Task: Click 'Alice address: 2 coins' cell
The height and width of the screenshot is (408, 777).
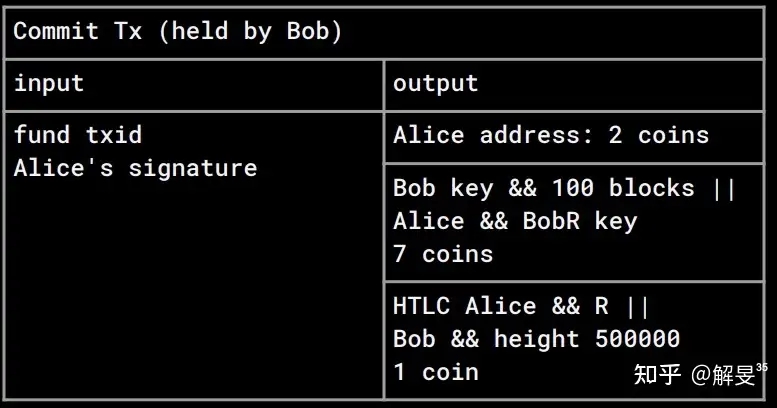Action: pos(550,135)
